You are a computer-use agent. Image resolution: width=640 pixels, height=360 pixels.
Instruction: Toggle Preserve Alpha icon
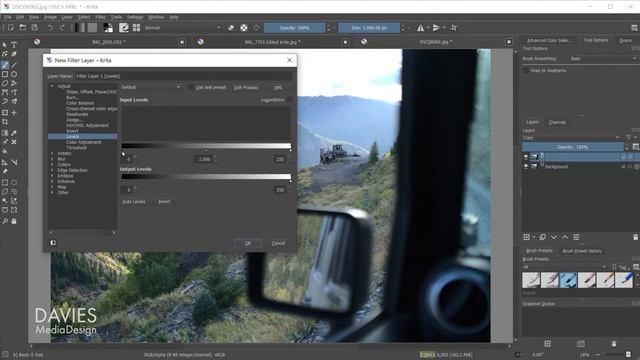(244, 28)
